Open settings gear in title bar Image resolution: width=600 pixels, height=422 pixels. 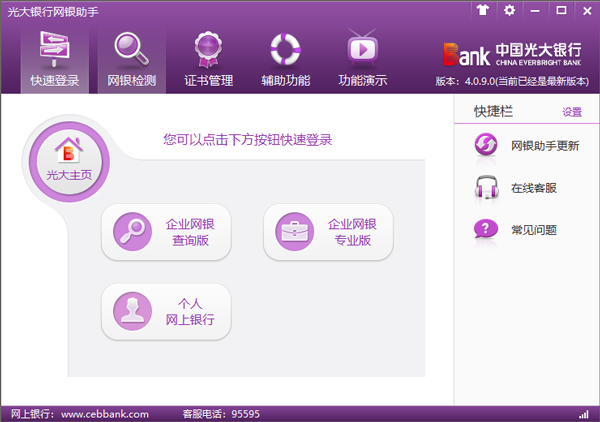pos(509,10)
